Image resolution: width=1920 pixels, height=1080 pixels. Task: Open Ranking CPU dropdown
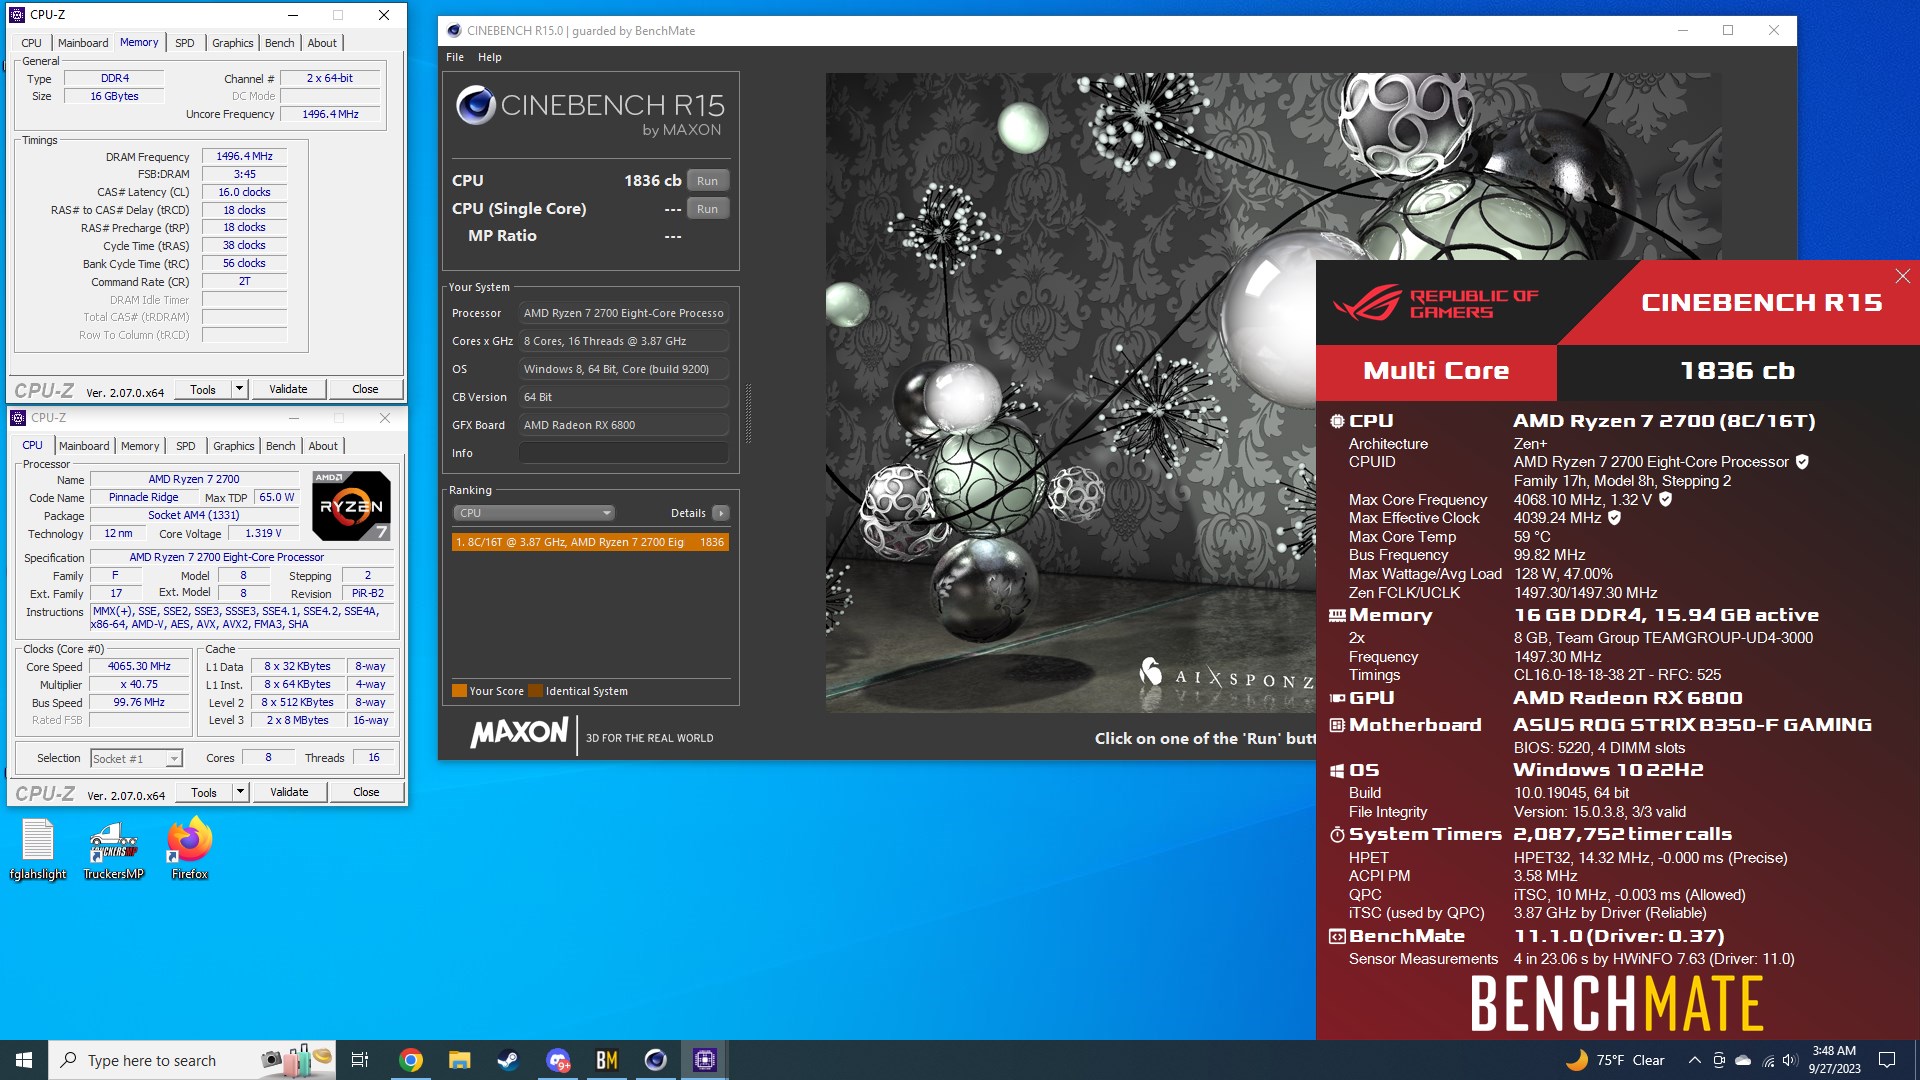(534, 513)
